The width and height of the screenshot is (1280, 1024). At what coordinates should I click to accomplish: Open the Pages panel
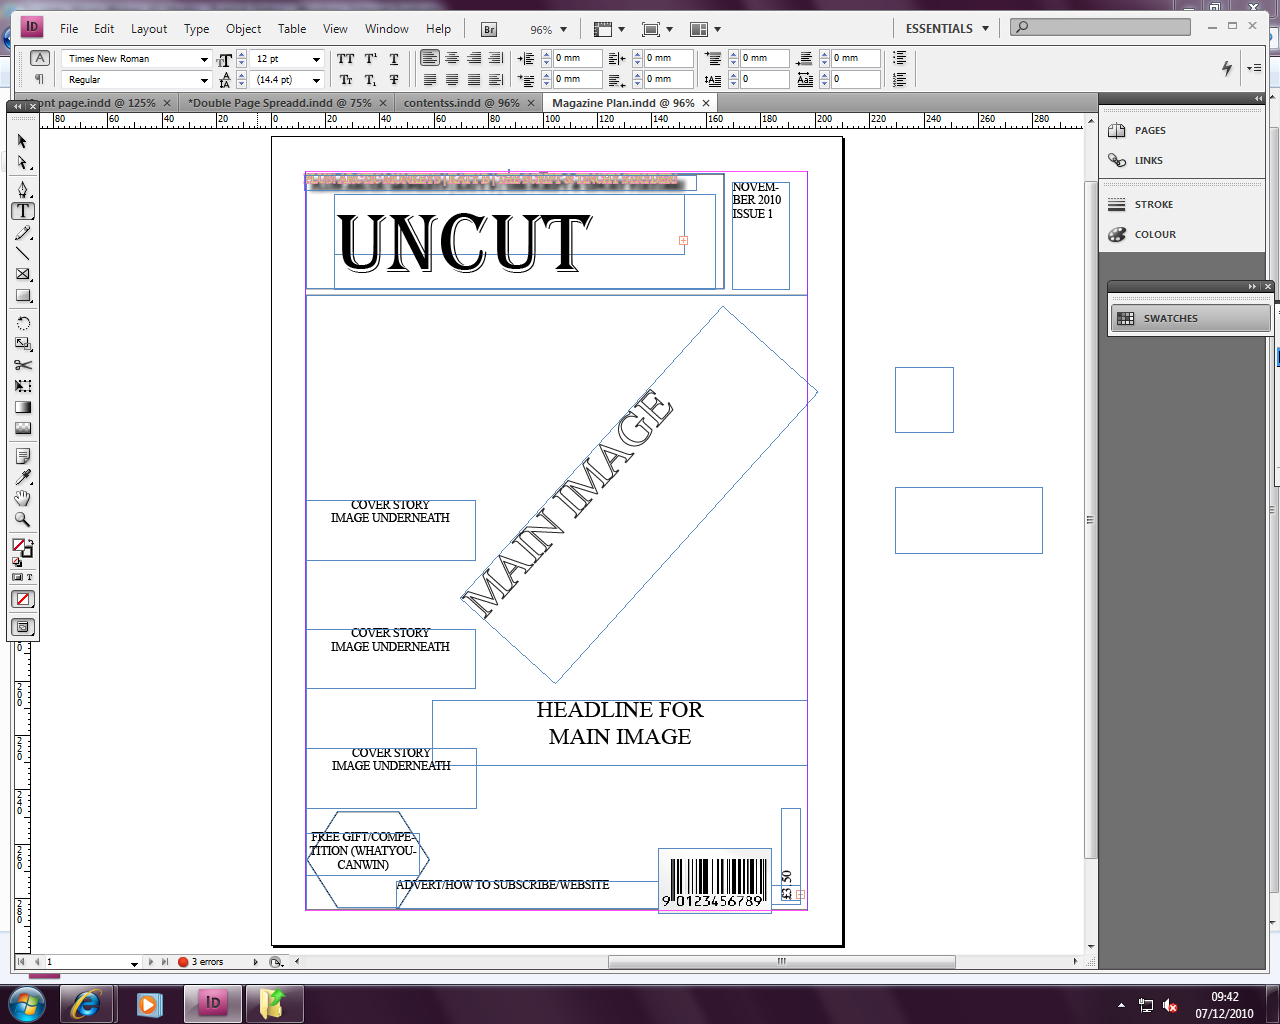point(1148,130)
